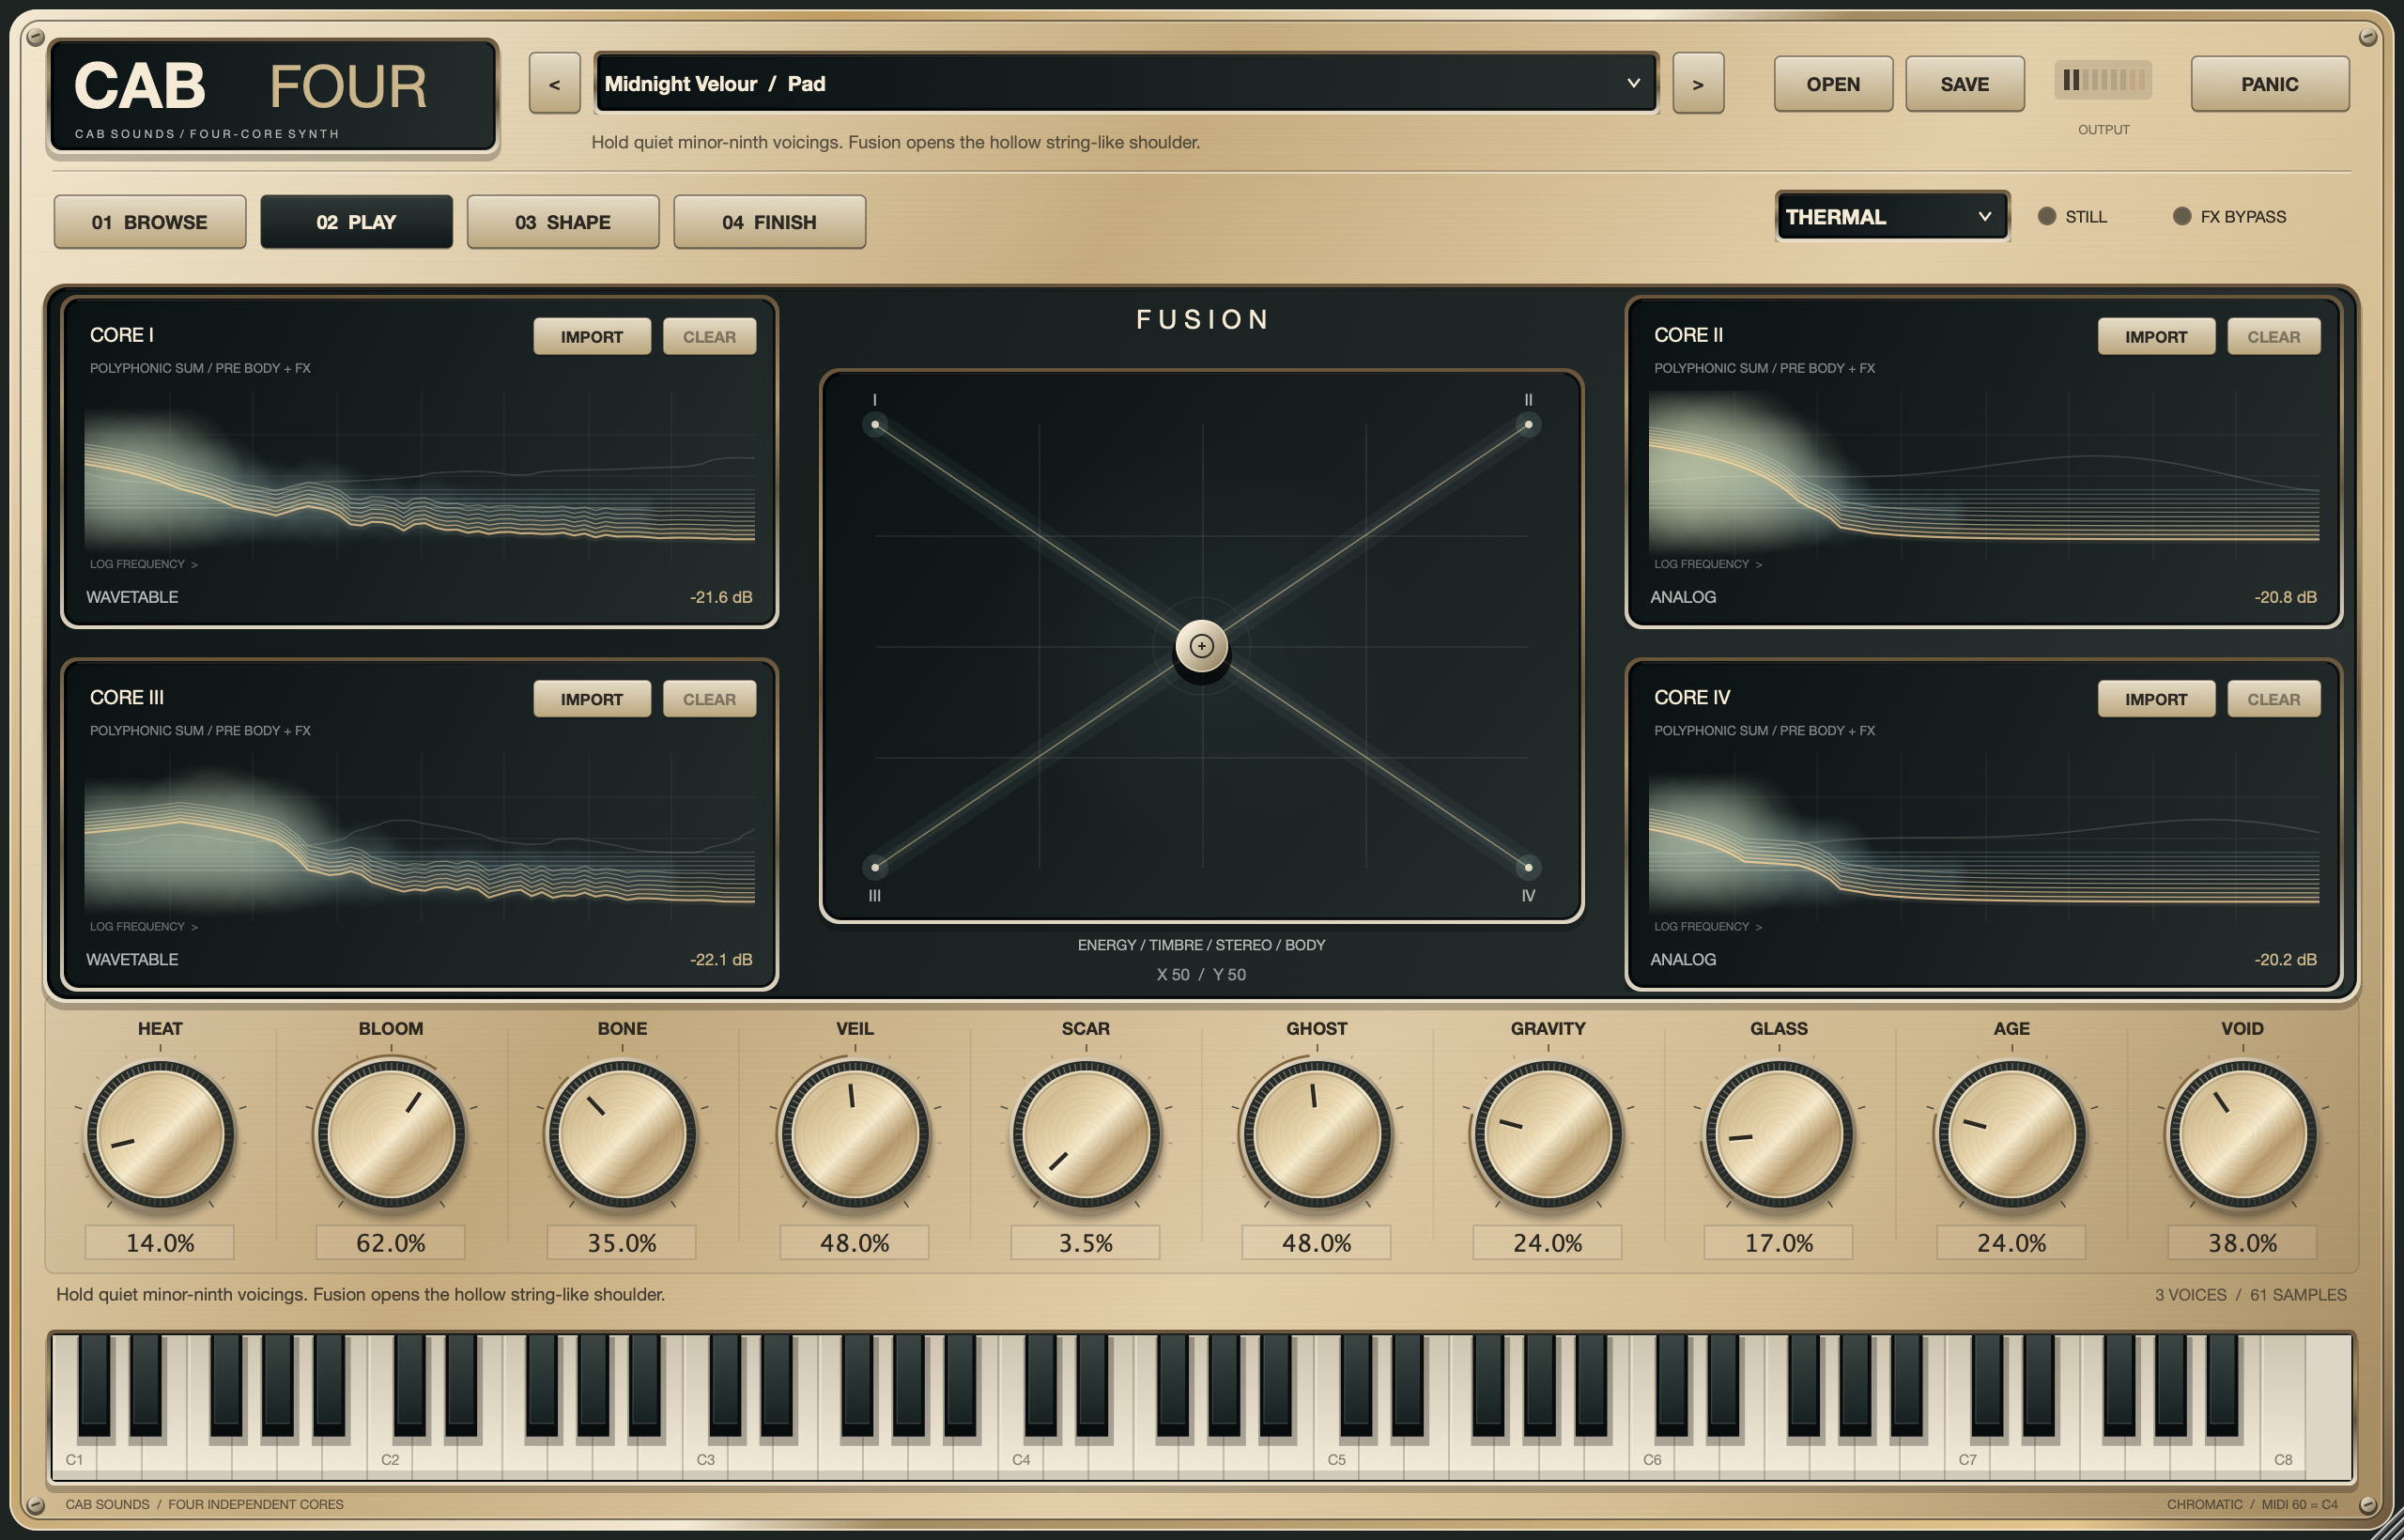Screen dimensions: 2404x1540
Task: Import a sample into CORE II
Action: point(2156,337)
